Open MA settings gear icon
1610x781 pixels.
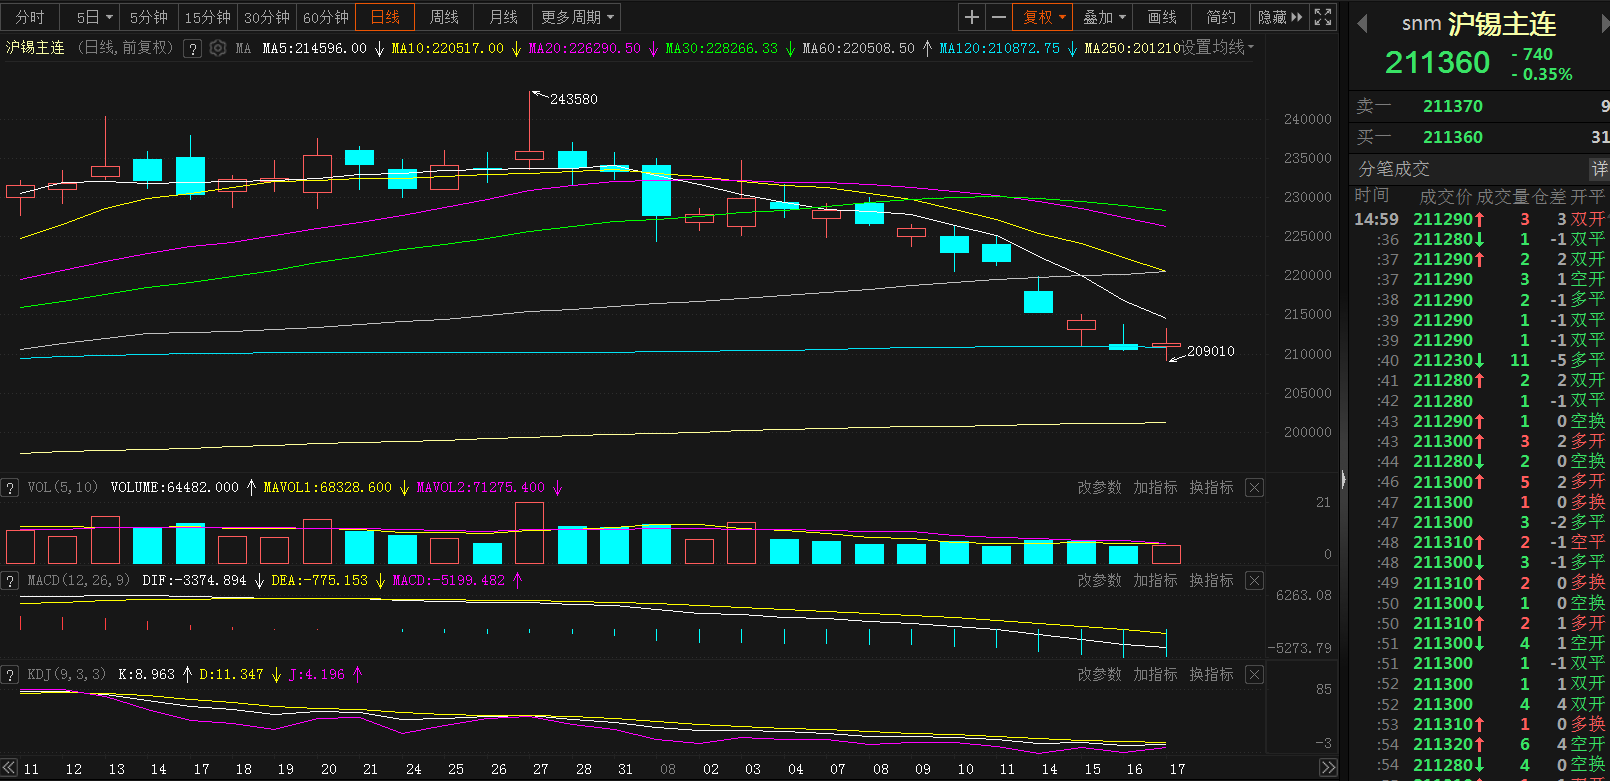point(217,48)
